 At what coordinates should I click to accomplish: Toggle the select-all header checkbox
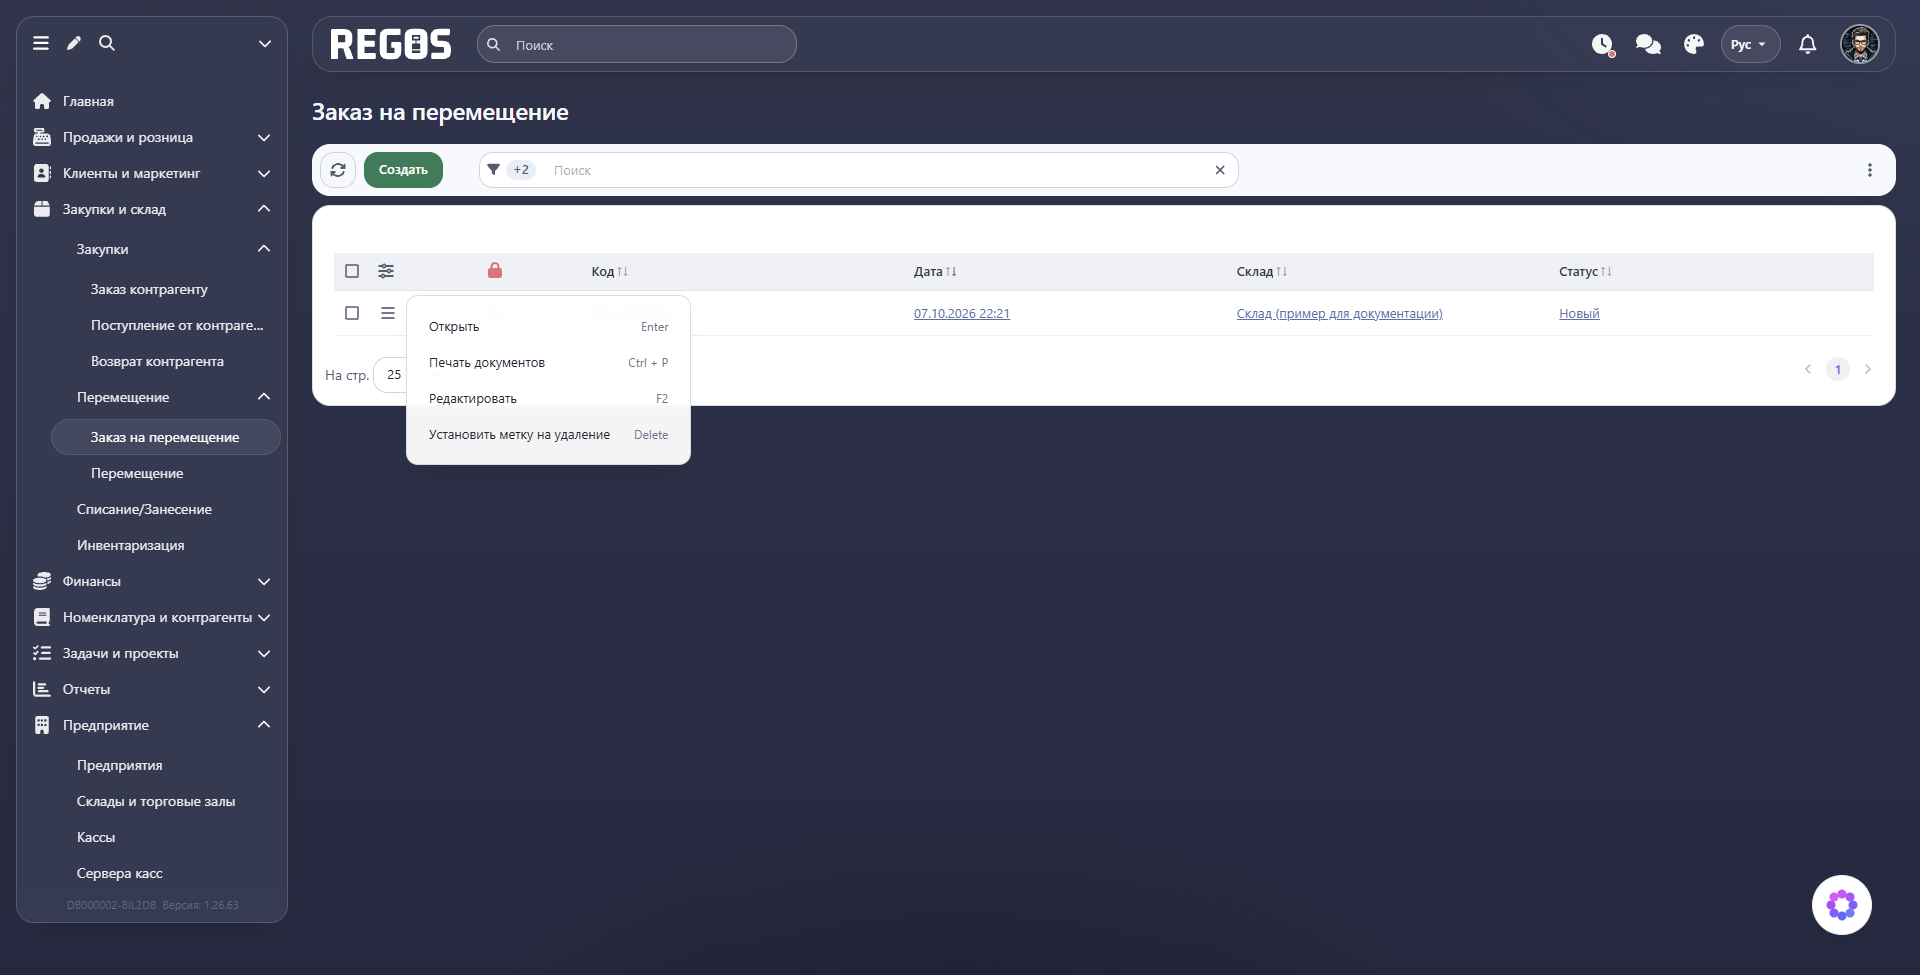(352, 271)
